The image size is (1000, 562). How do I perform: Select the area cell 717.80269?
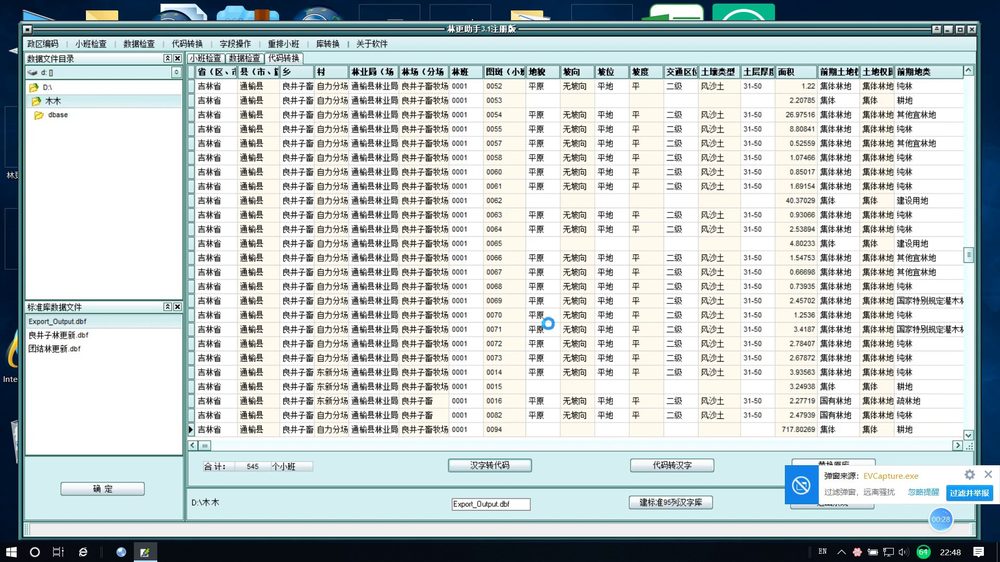tap(796, 429)
